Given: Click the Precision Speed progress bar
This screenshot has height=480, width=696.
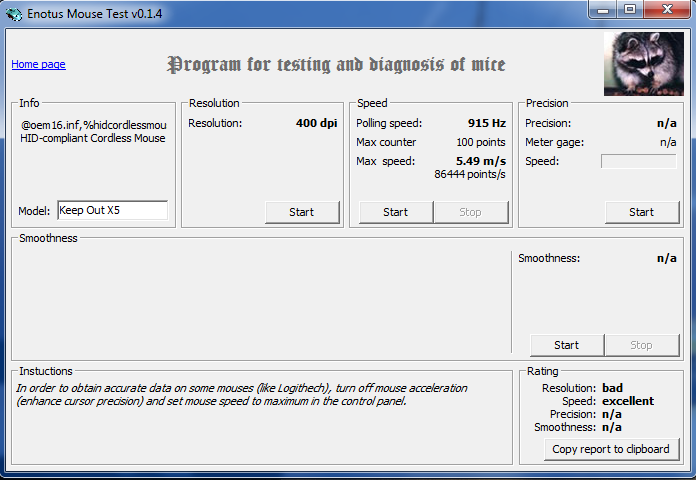Looking at the screenshot, I should [x=639, y=162].
